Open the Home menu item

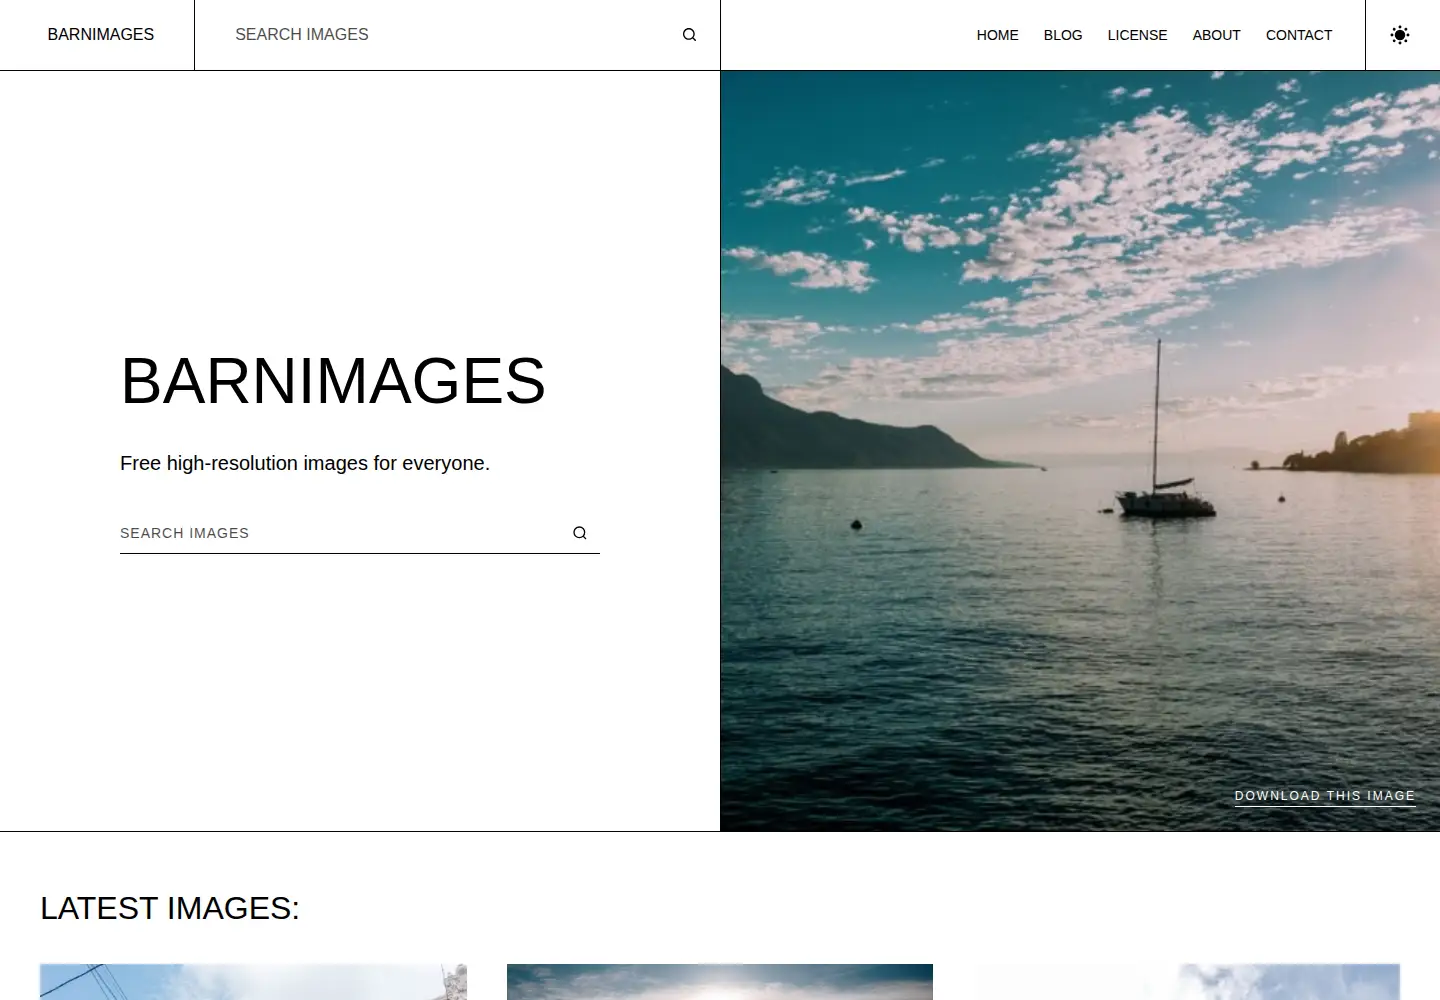997,35
